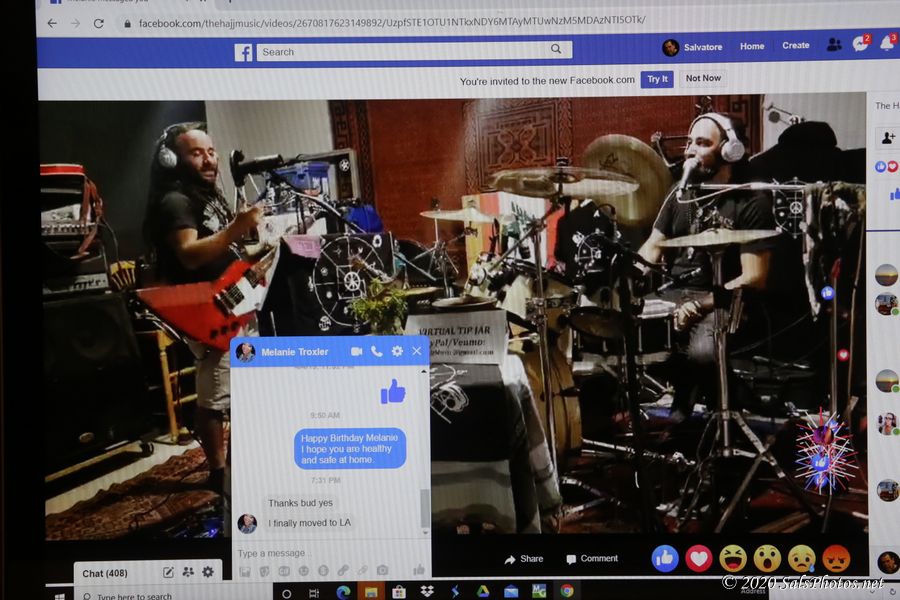Start a video call with Melanie Troxler
This screenshot has height=600, width=900.
[356, 352]
